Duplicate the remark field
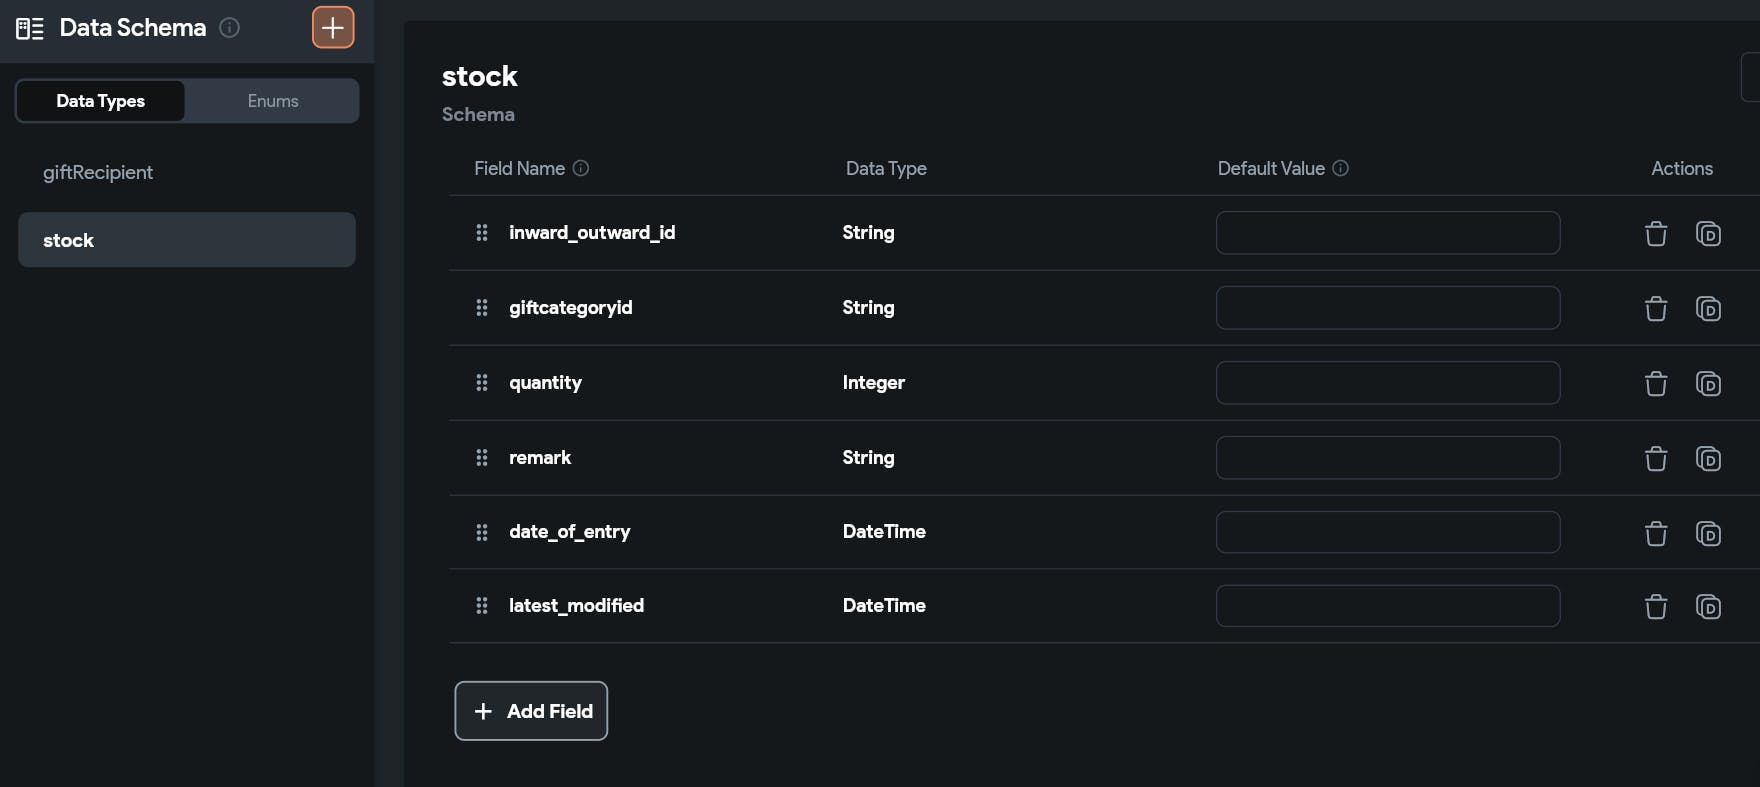Image resolution: width=1760 pixels, height=787 pixels. pos(1708,458)
